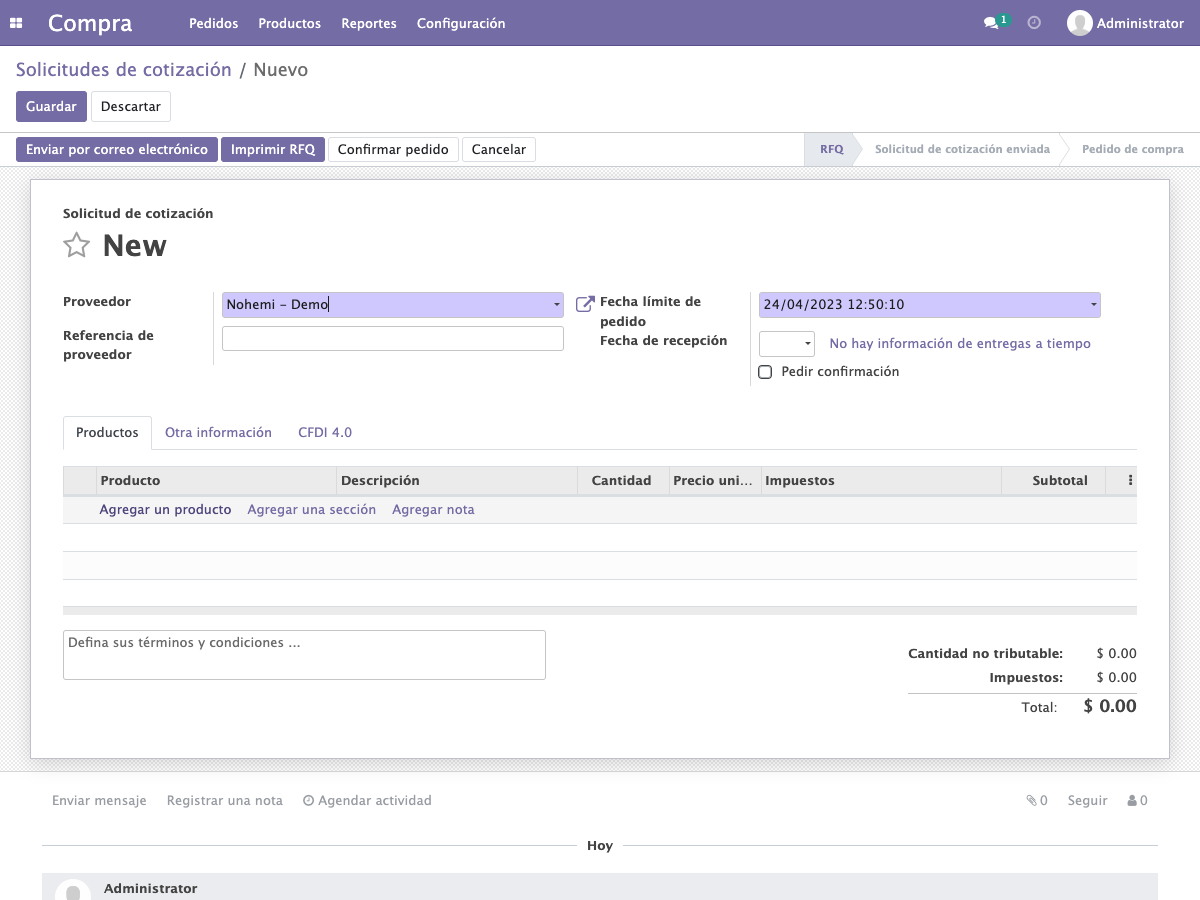Click Agregar nota link
This screenshot has width=1200, height=900.
coord(433,510)
